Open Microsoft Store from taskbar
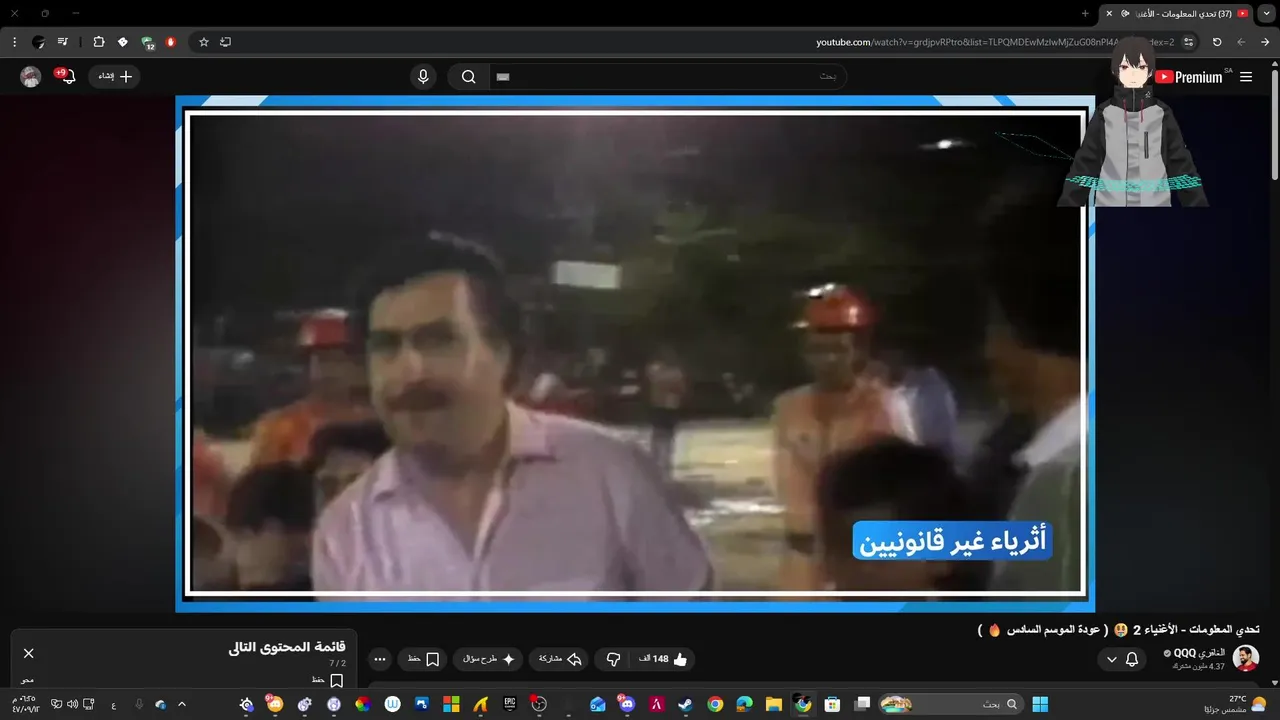Screen dimensions: 1280x720 832,704
